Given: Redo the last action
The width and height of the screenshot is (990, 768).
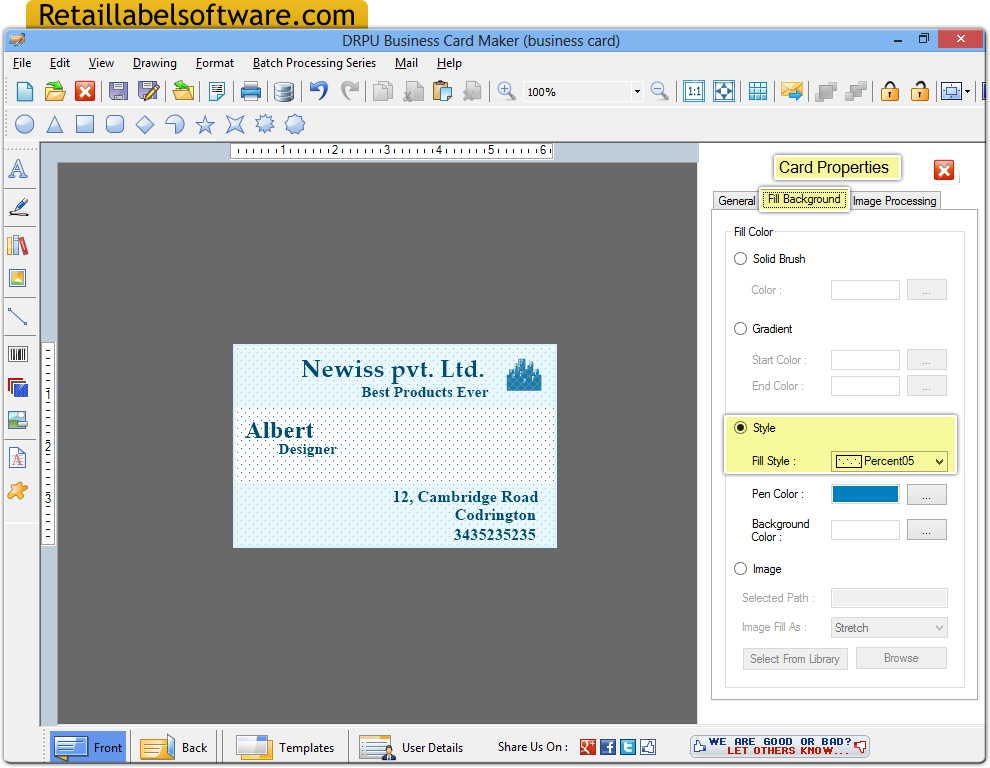Looking at the screenshot, I should pos(349,92).
